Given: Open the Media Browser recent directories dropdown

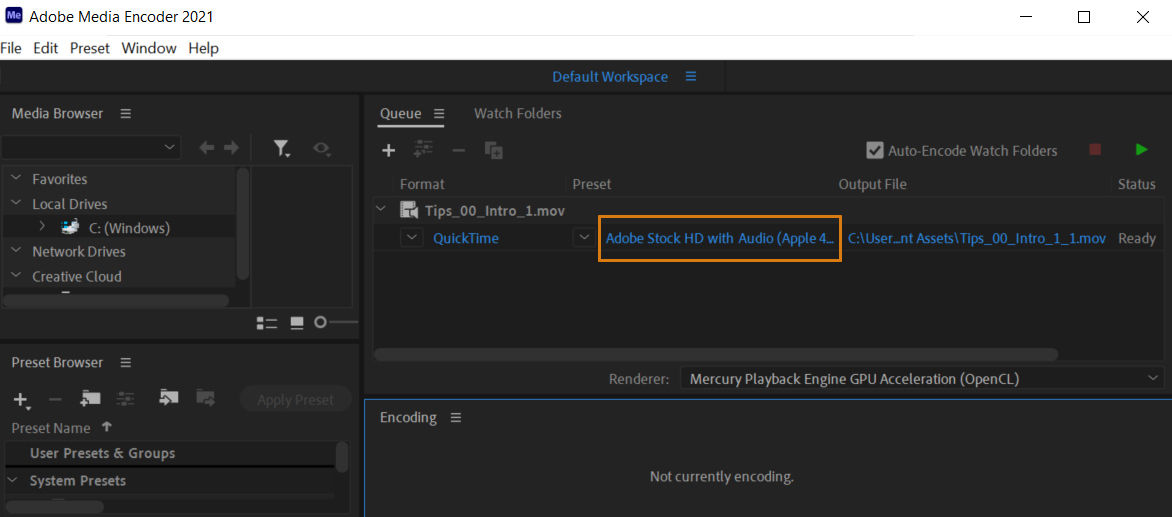Looking at the screenshot, I should (x=90, y=148).
